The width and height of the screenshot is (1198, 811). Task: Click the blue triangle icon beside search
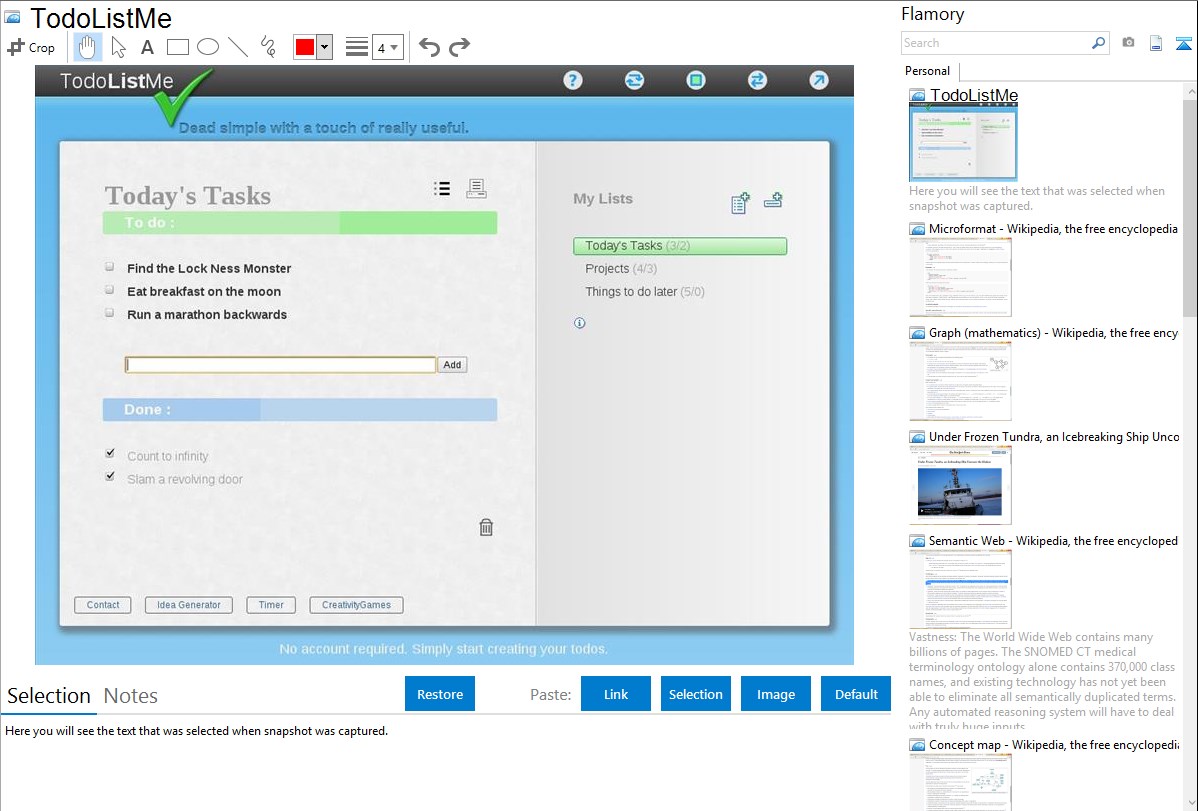(x=1184, y=43)
